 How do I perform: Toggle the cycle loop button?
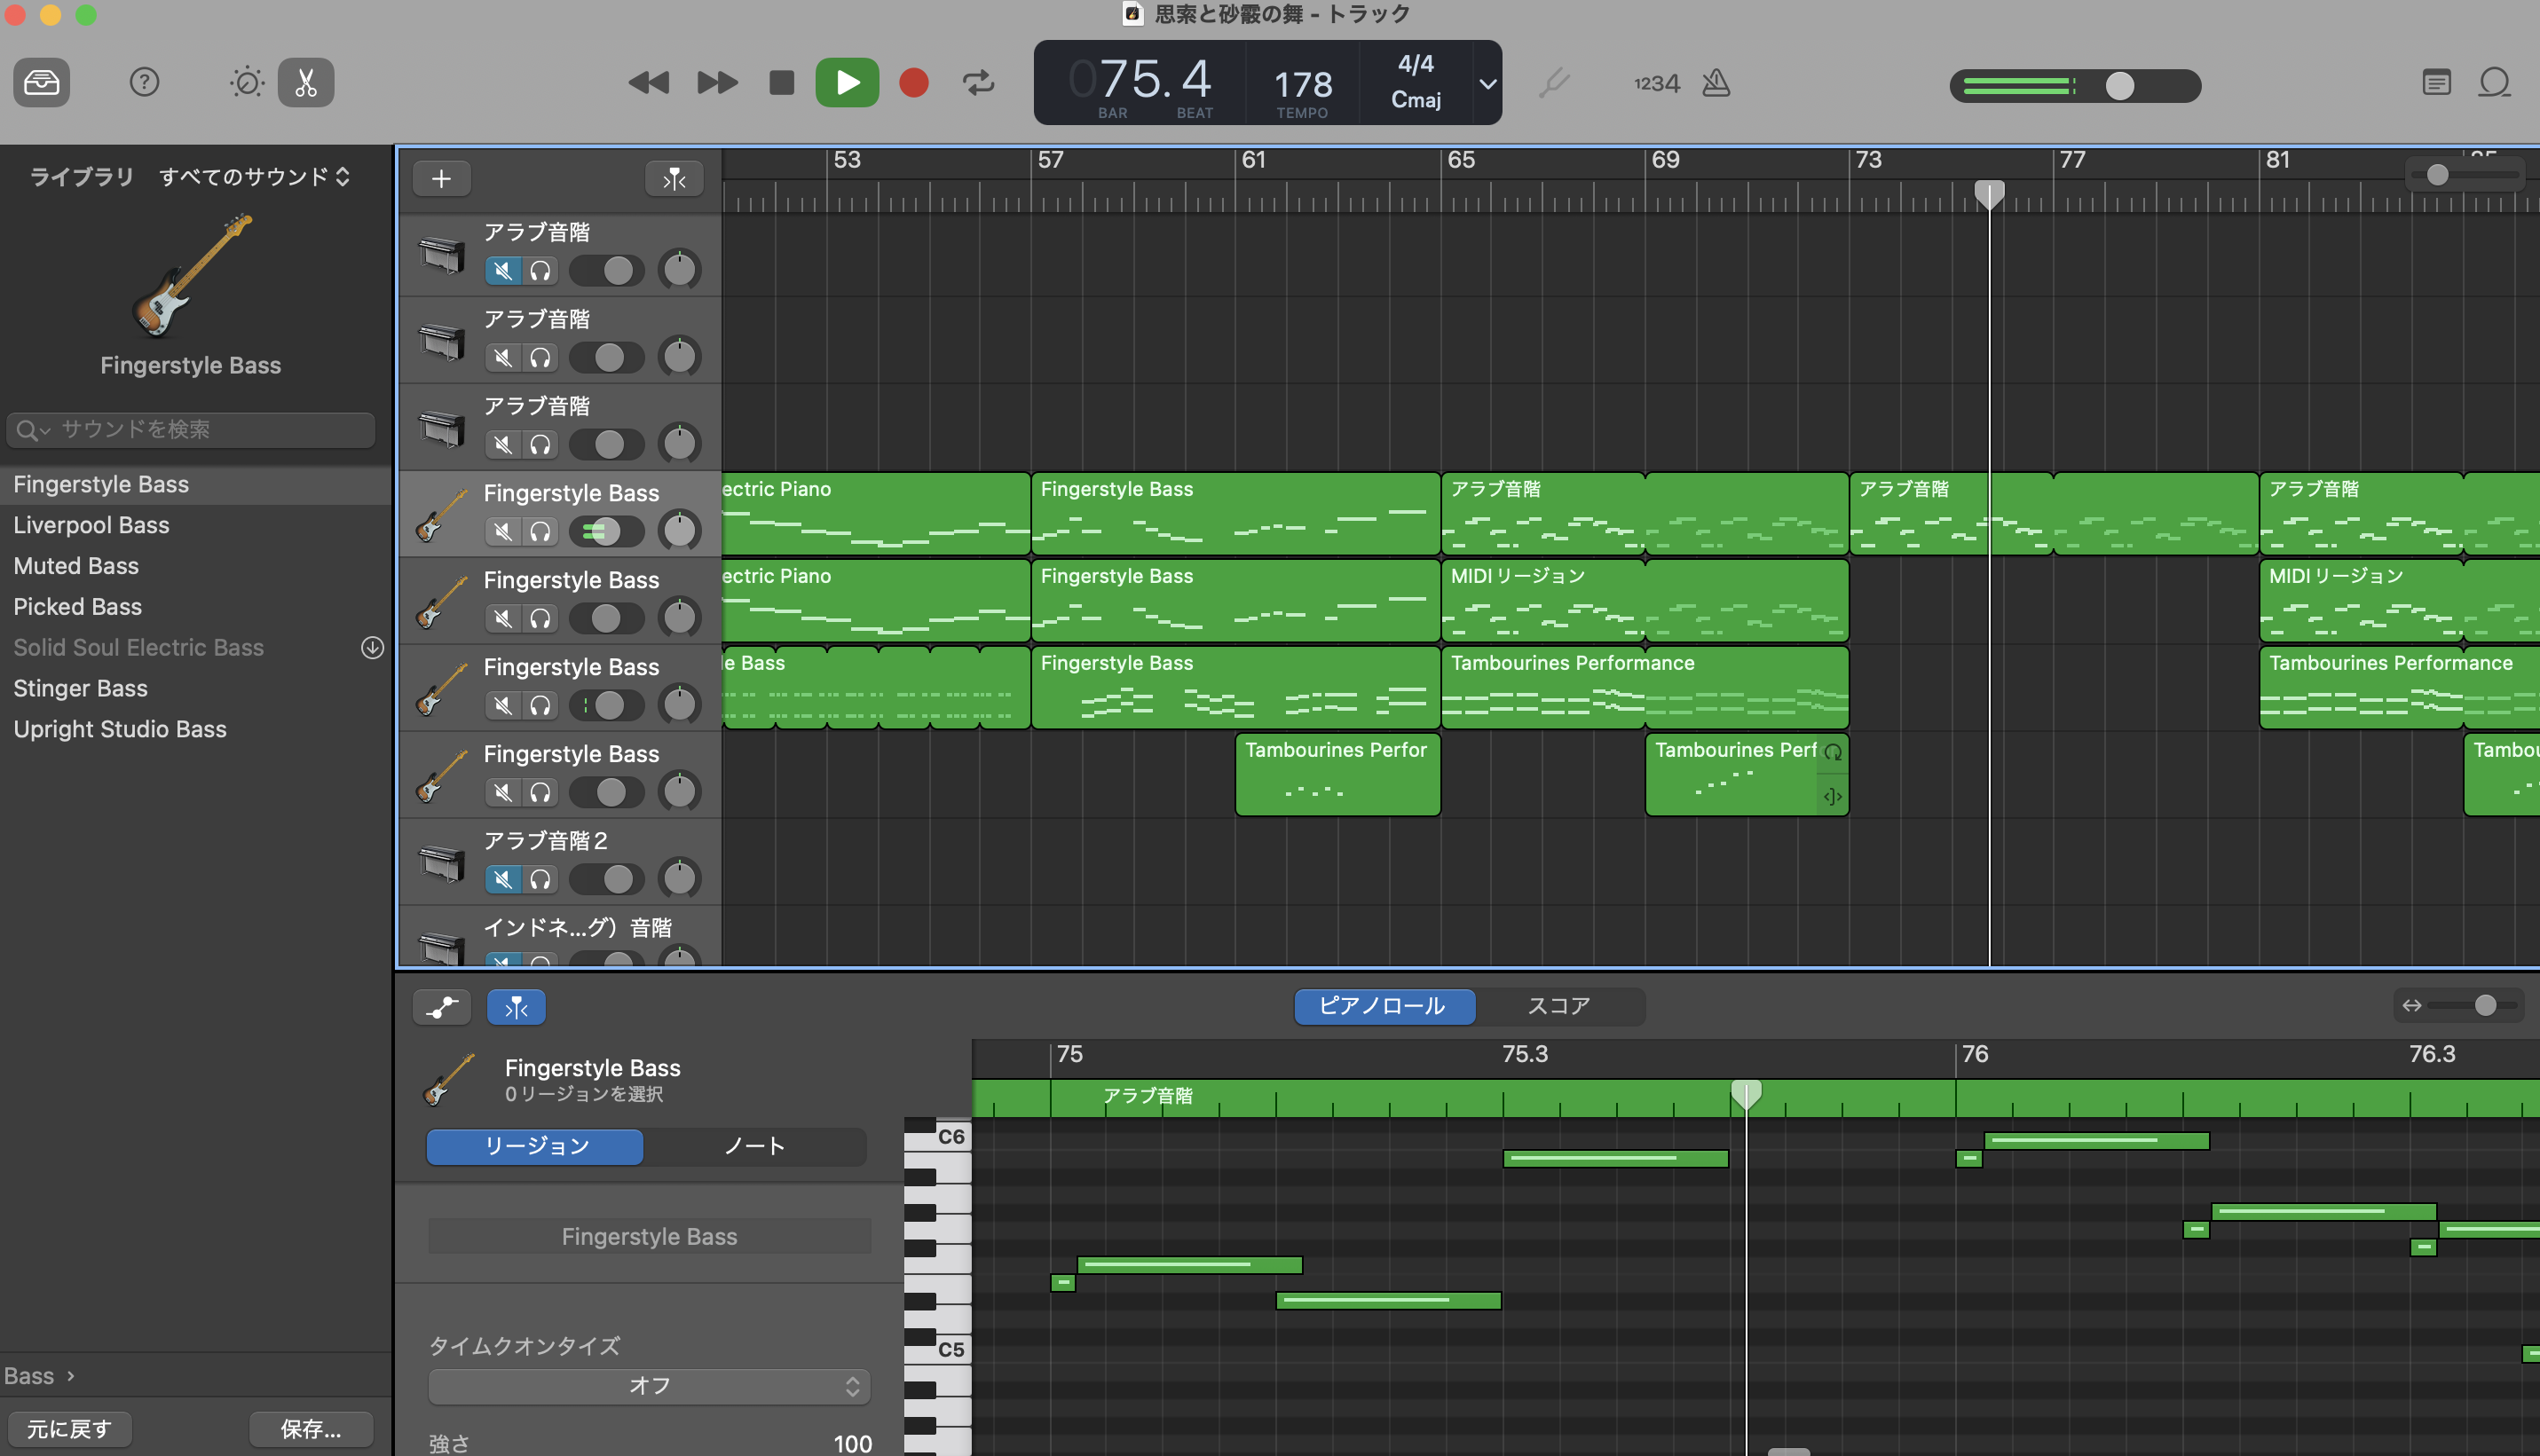coord(978,82)
